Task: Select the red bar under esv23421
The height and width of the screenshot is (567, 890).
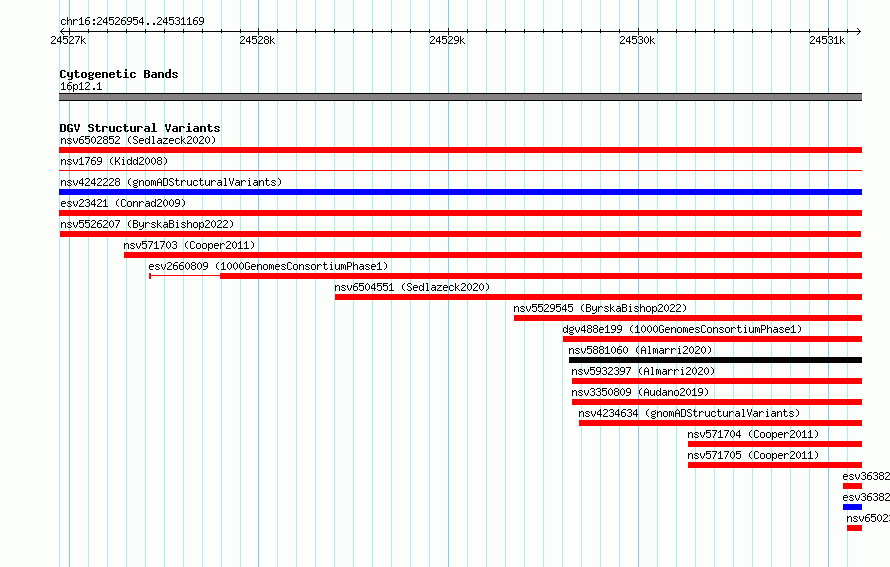Action: point(460,213)
